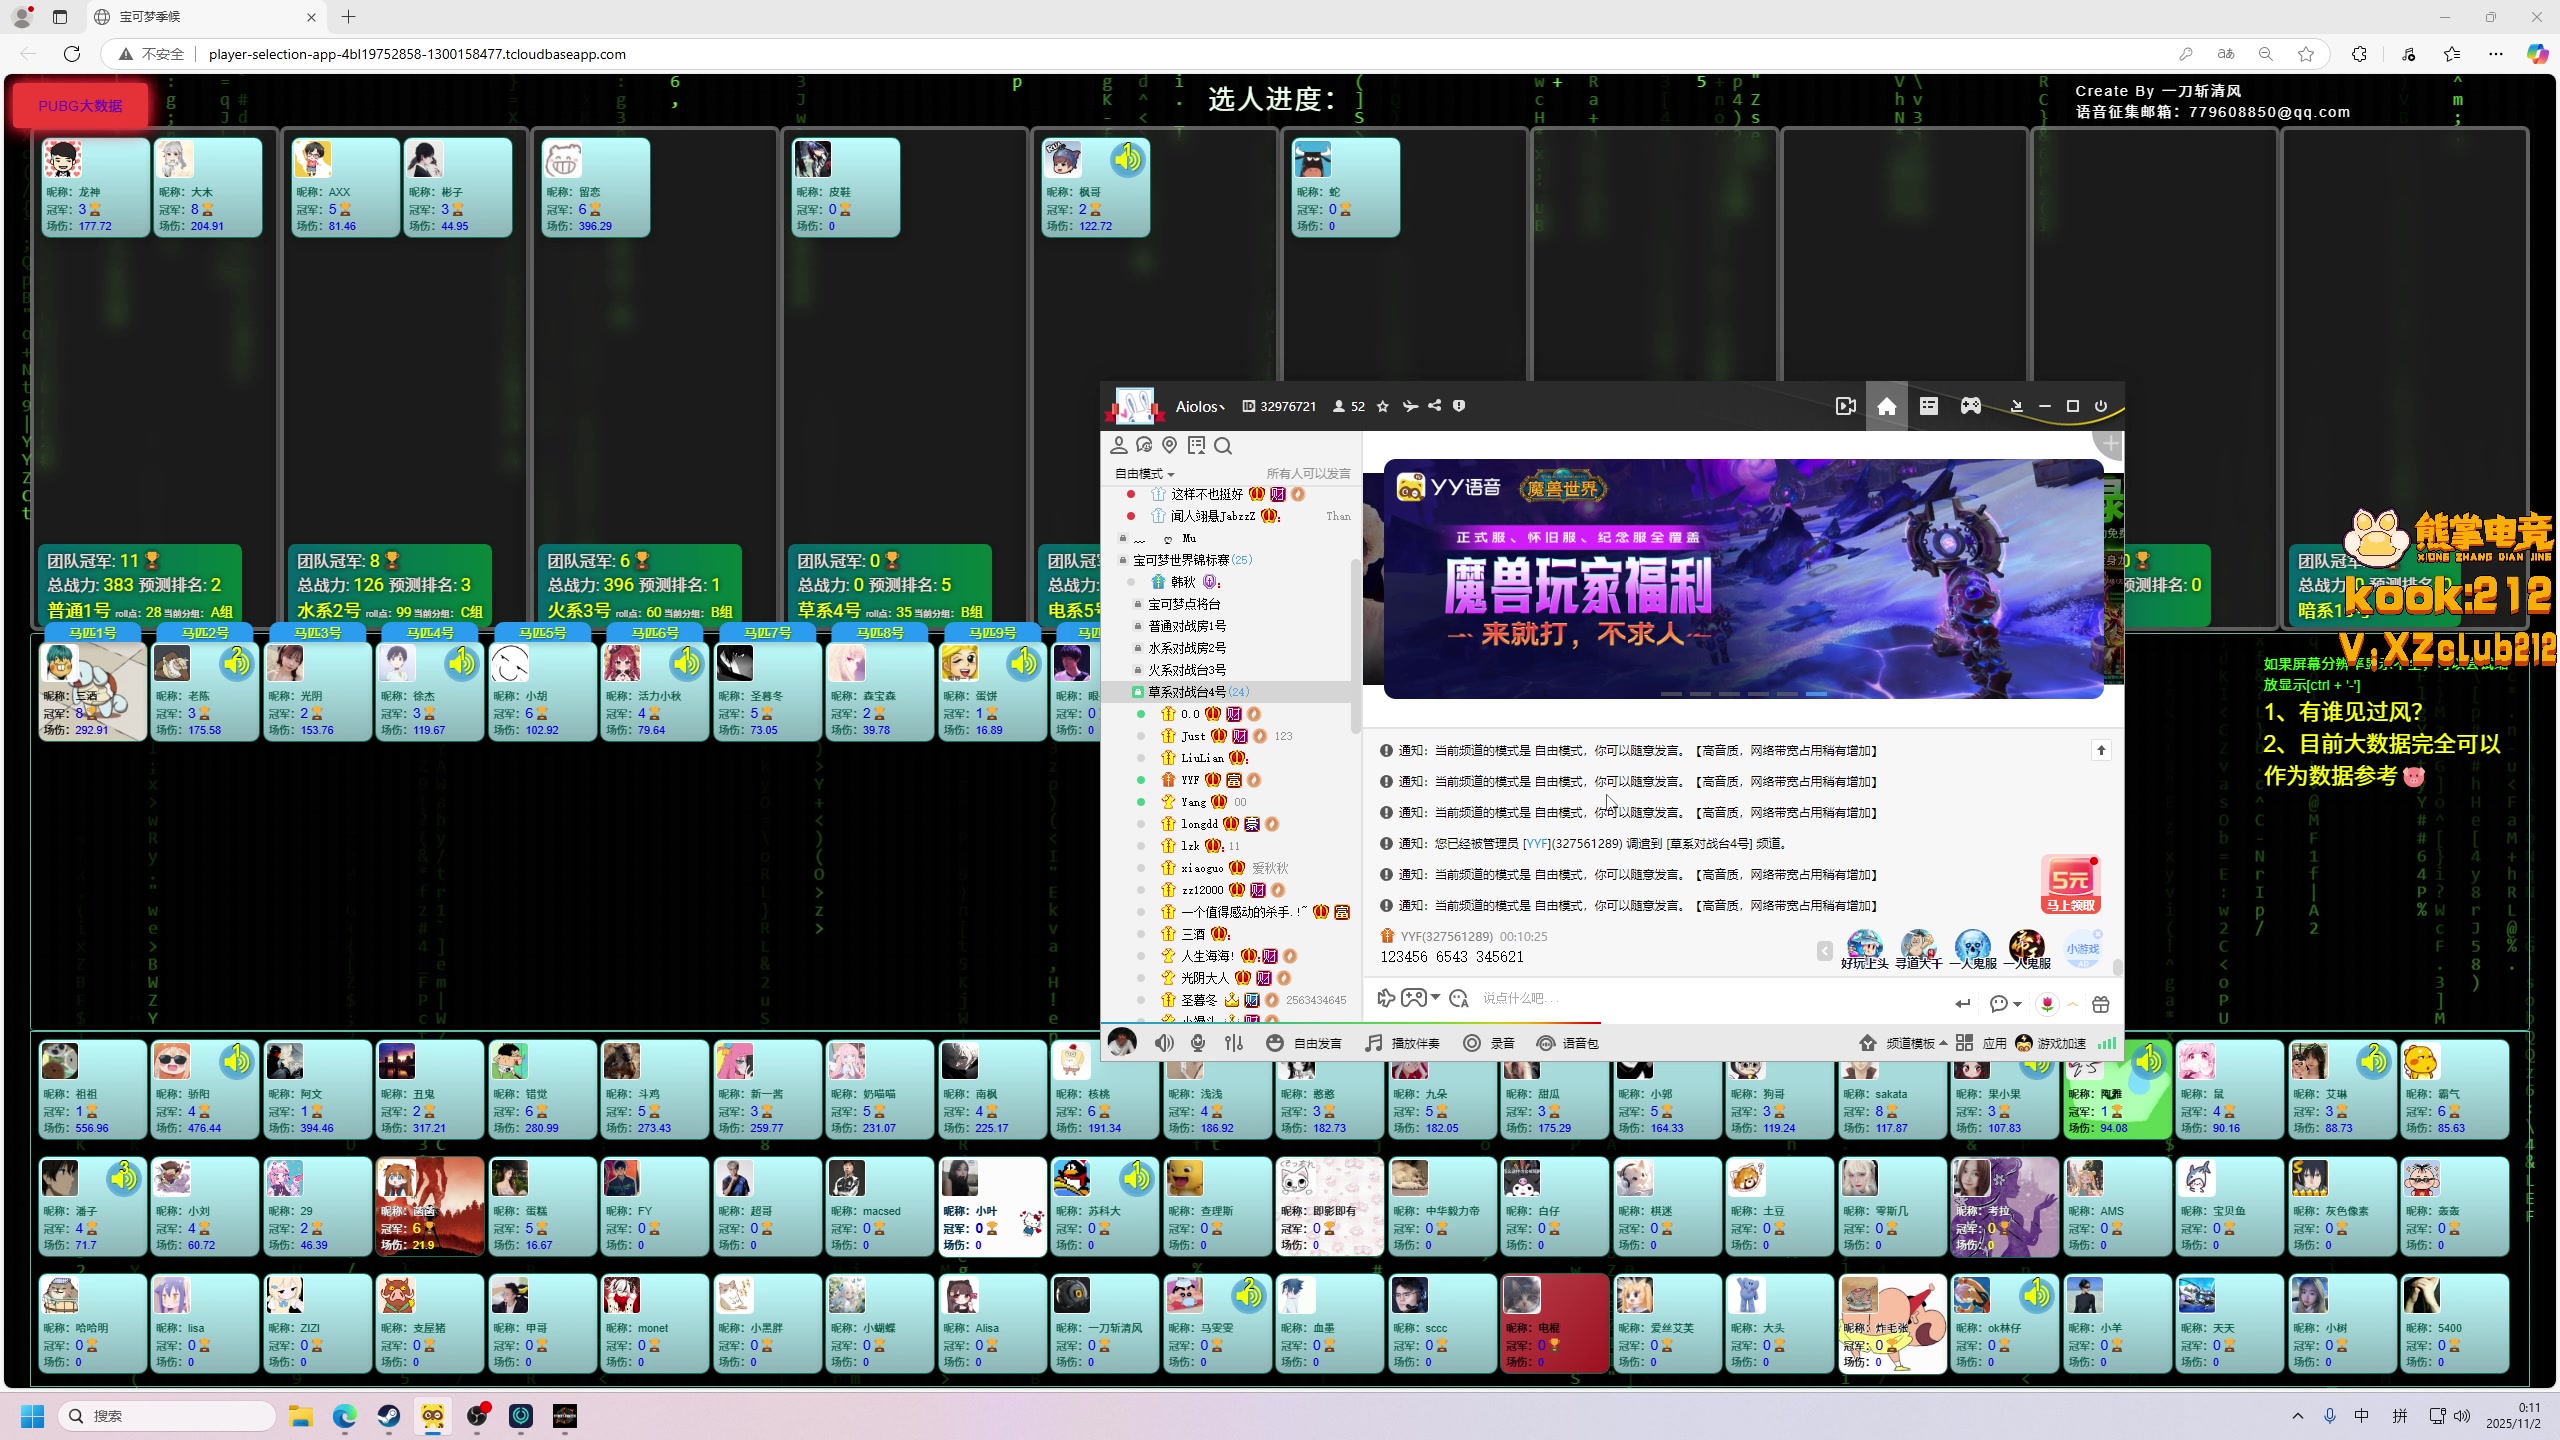Open the YY home page tab
This screenshot has height=1440, width=2560.
pos(1886,406)
